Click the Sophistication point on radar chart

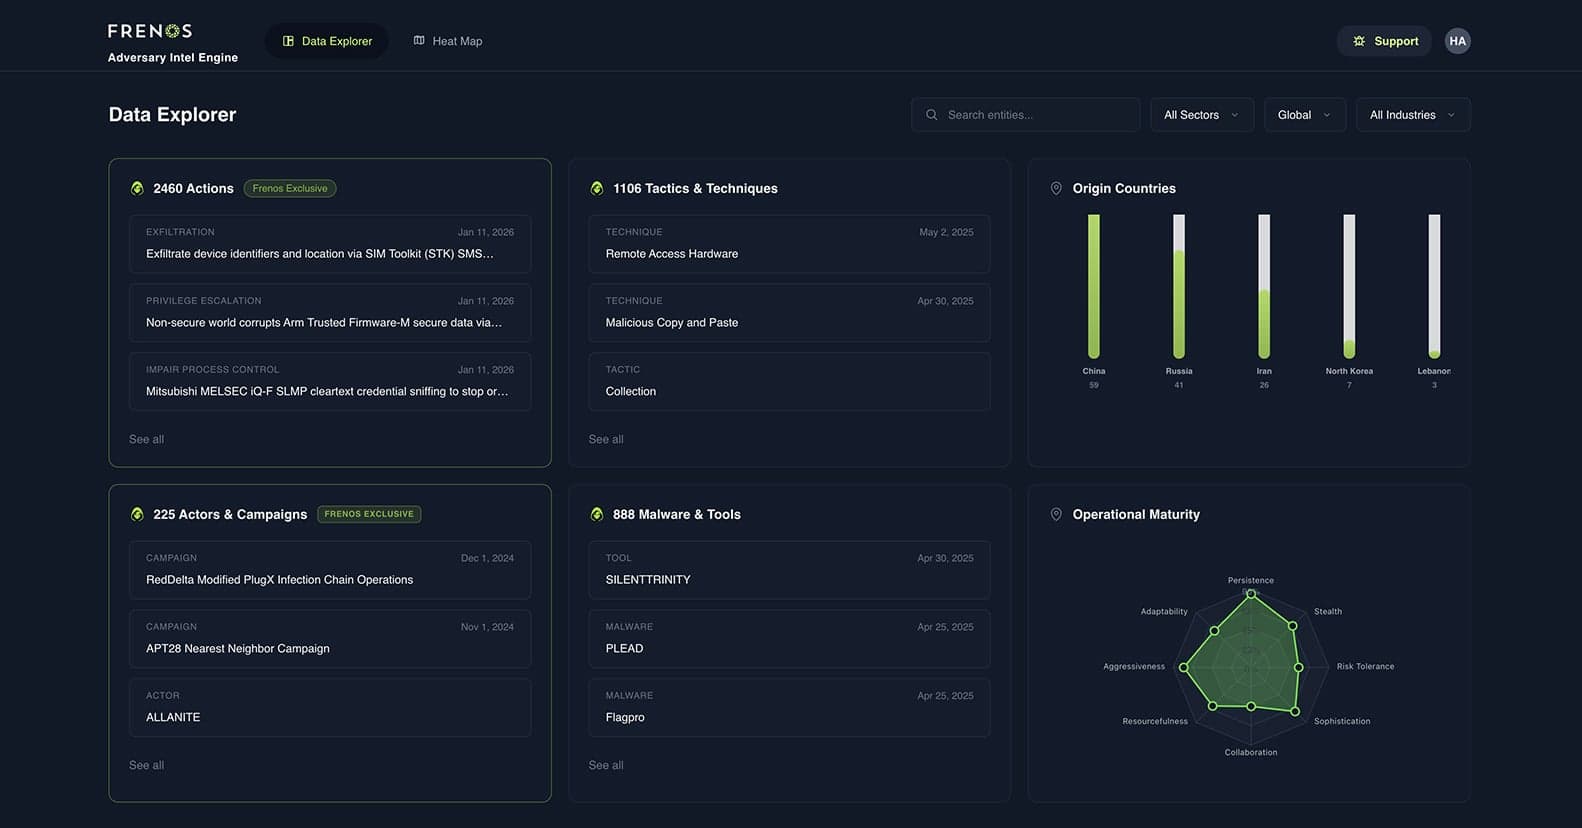[1295, 711]
